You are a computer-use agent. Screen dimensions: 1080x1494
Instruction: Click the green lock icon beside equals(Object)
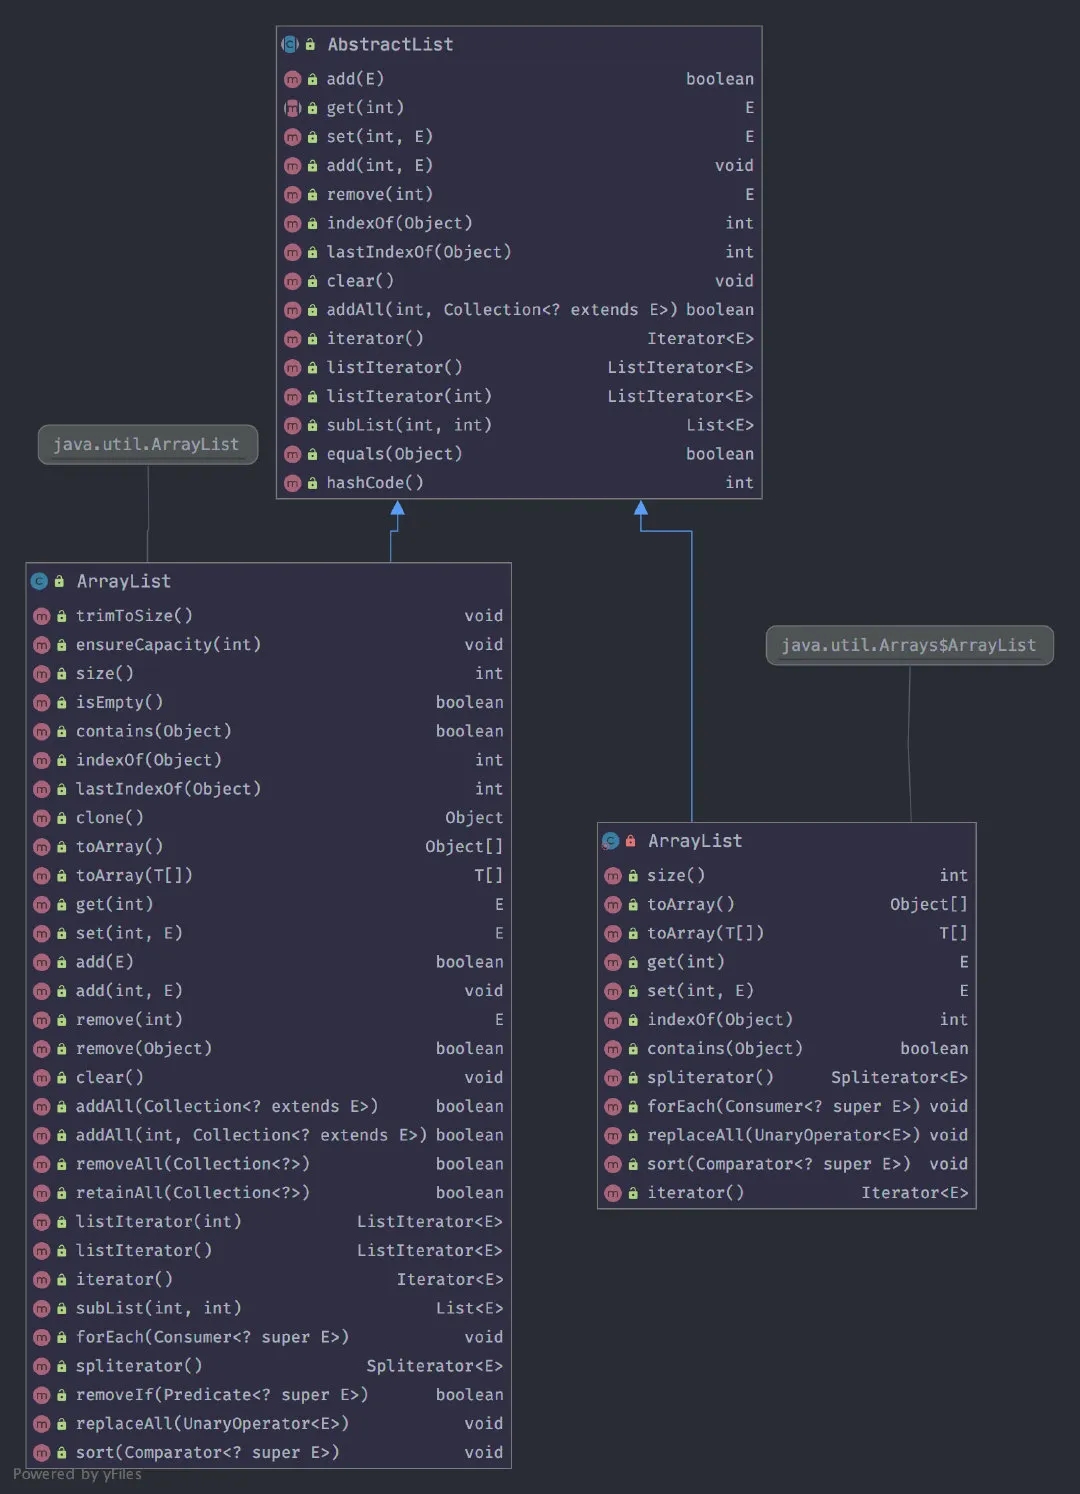pos(312,455)
